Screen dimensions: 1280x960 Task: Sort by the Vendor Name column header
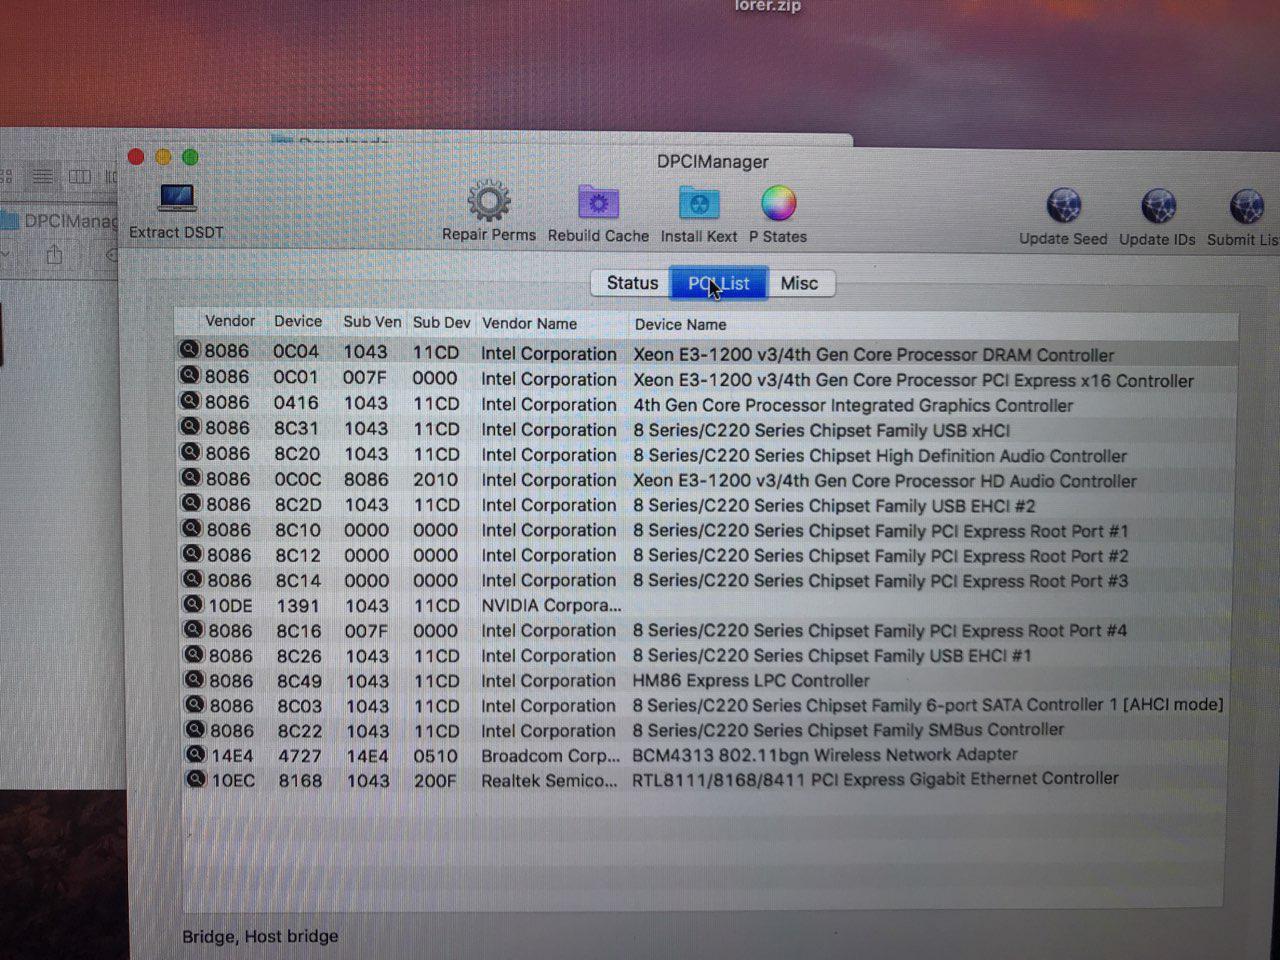coord(529,323)
